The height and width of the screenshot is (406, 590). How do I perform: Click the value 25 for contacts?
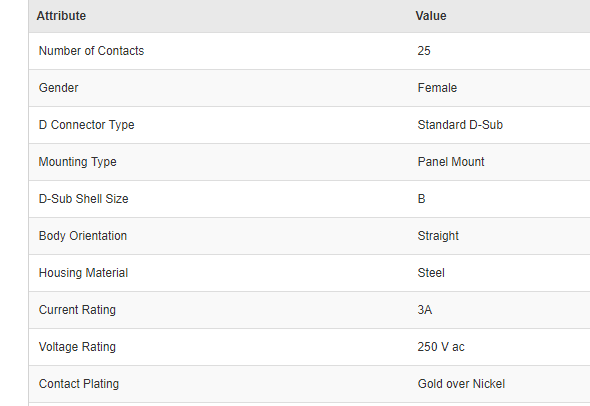(424, 51)
